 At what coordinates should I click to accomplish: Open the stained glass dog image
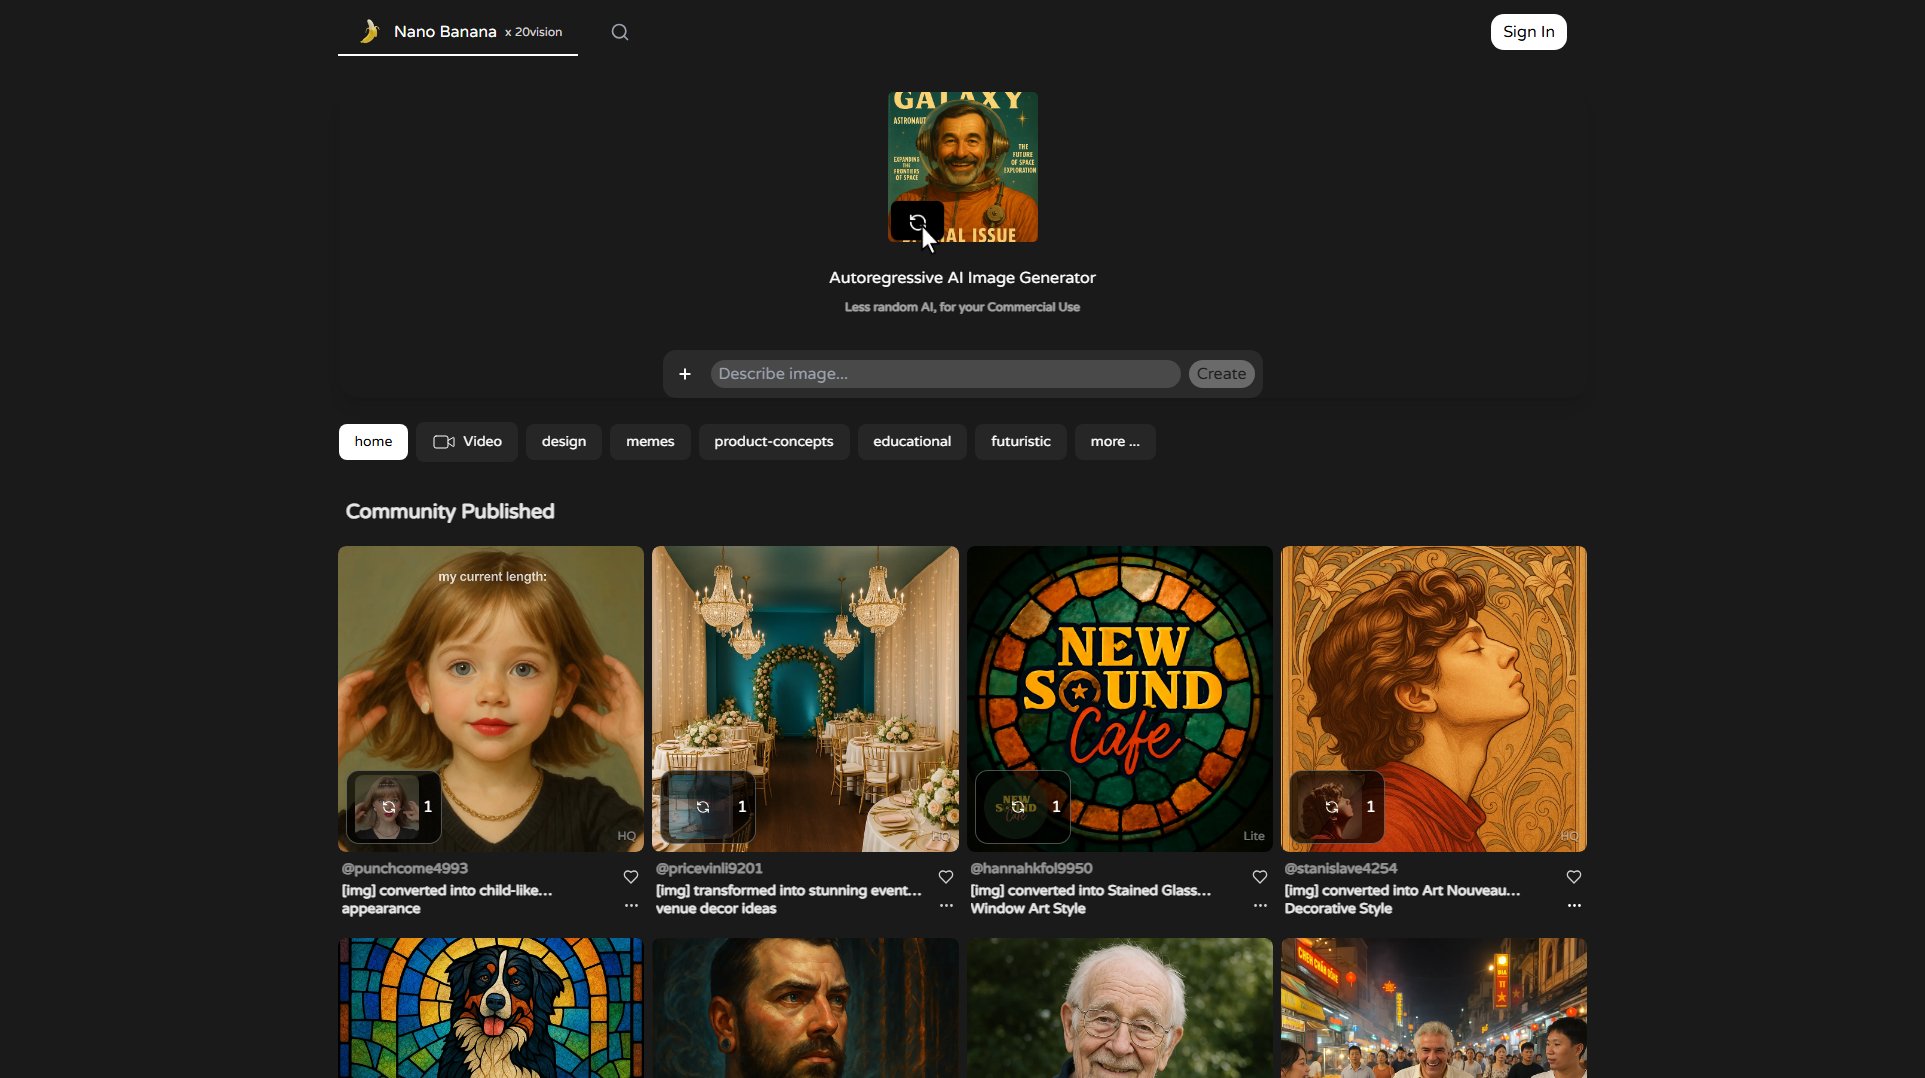[x=491, y=1008]
